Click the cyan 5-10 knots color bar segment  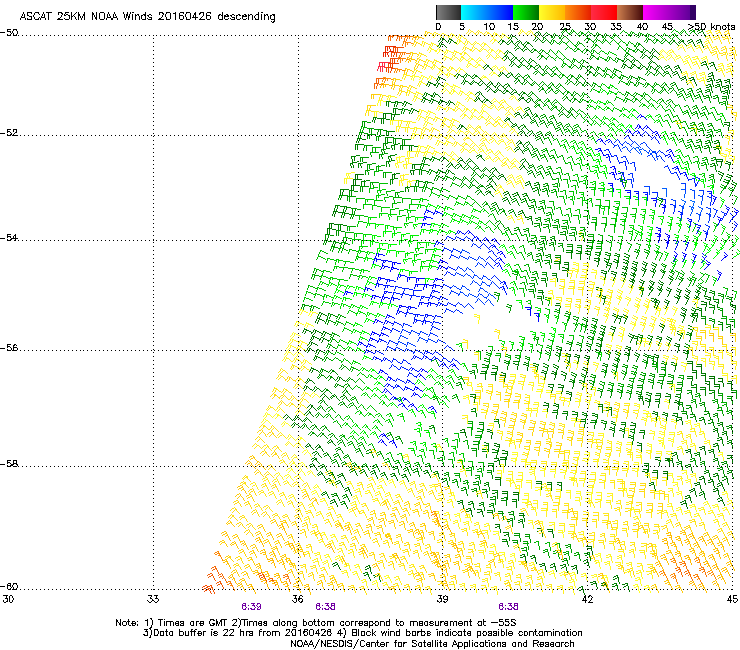pos(474,12)
